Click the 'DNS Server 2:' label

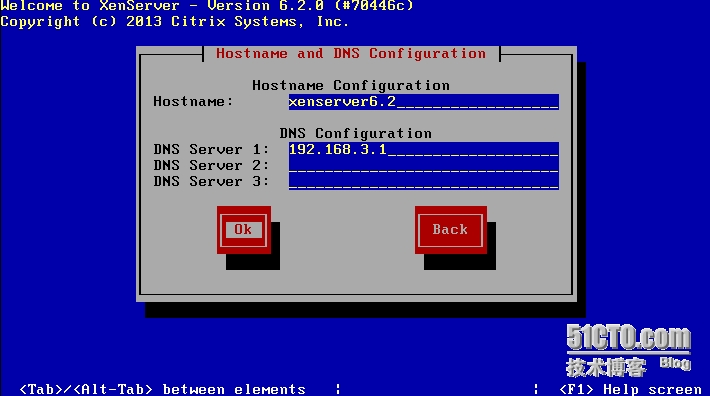pyautogui.click(x=211, y=166)
